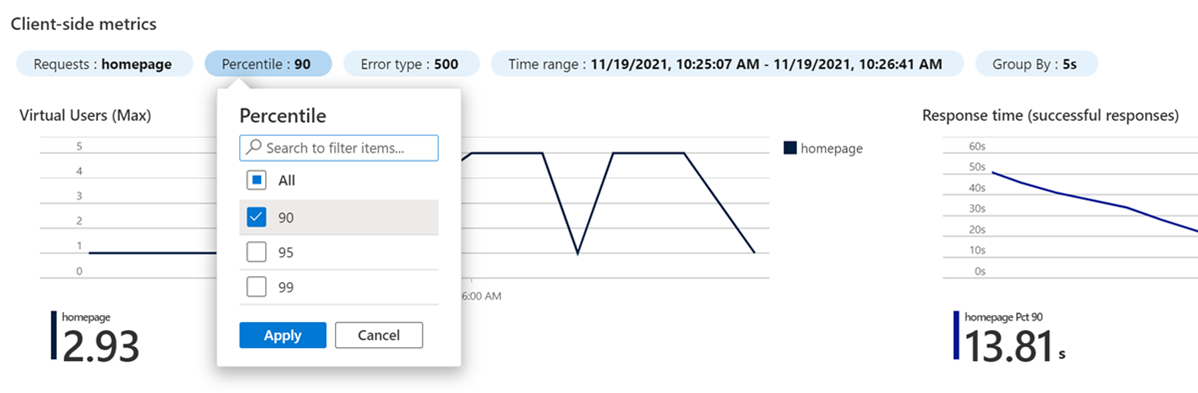Focus the Search to filter items field
1198x393 pixels.
pos(338,148)
